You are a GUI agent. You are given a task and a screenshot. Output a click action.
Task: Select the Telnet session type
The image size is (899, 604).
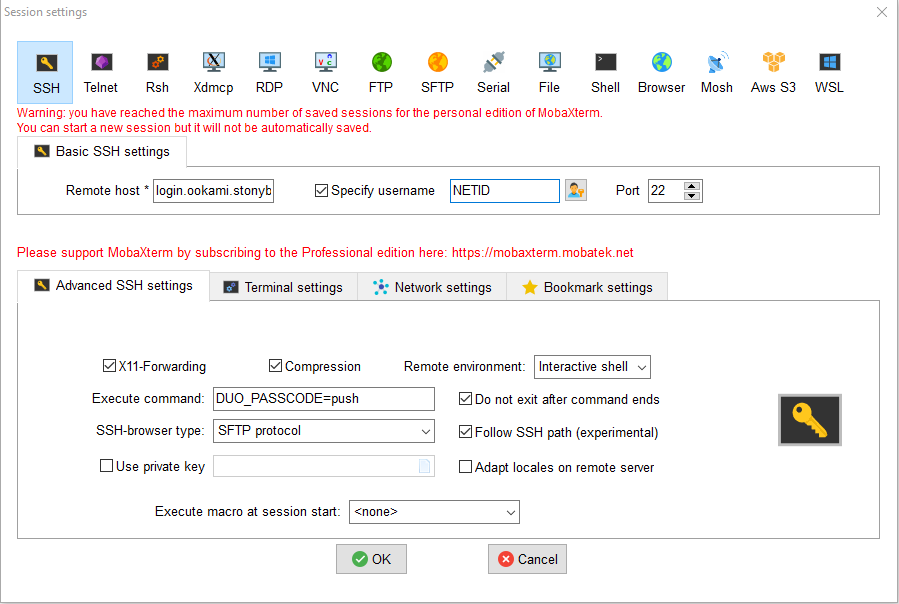pyautogui.click(x=101, y=72)
